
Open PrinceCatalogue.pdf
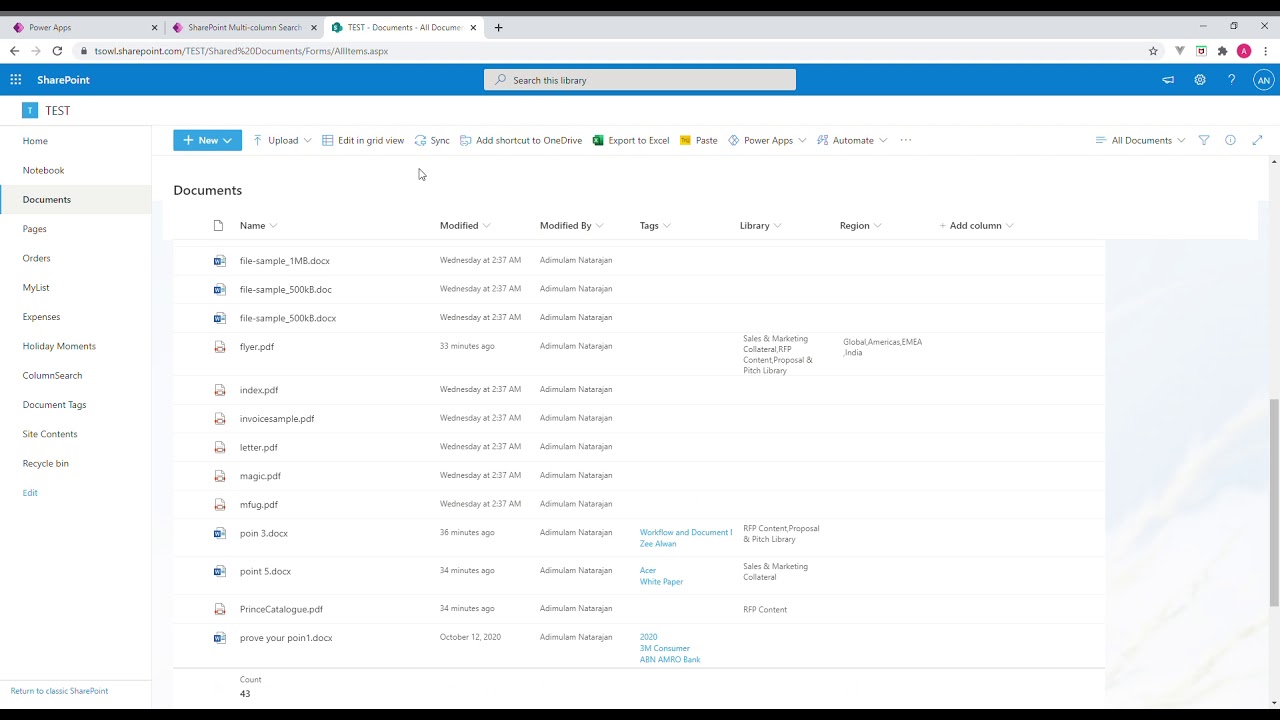click(281, 609)
